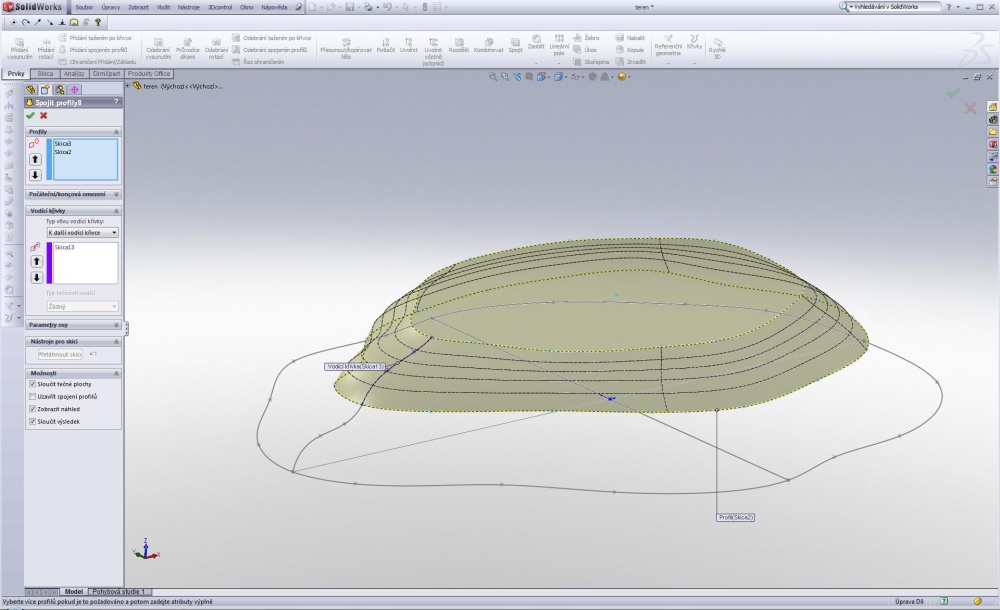This screenshot has width=1000, height=610.
Task: Select Skica13 in the guide curves list
Action: (64, 247)
